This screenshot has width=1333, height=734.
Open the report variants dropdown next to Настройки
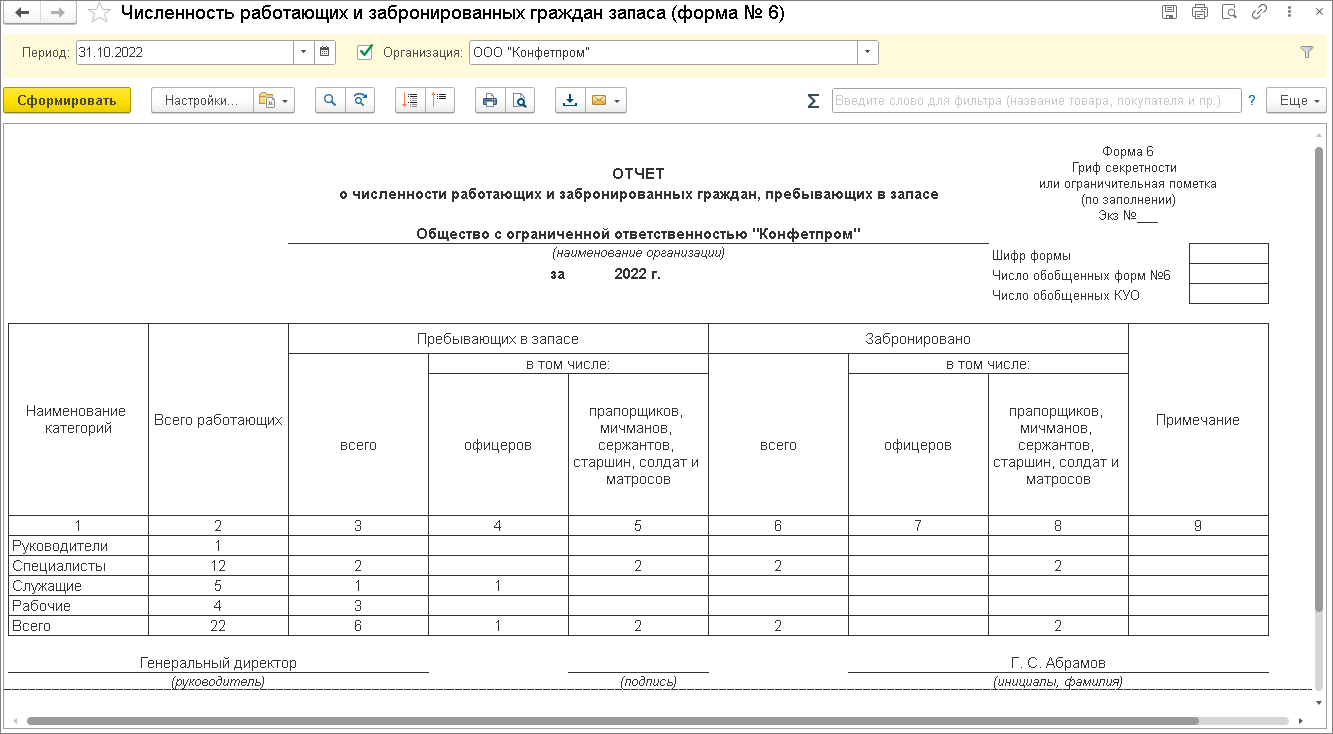coord(274,100)
